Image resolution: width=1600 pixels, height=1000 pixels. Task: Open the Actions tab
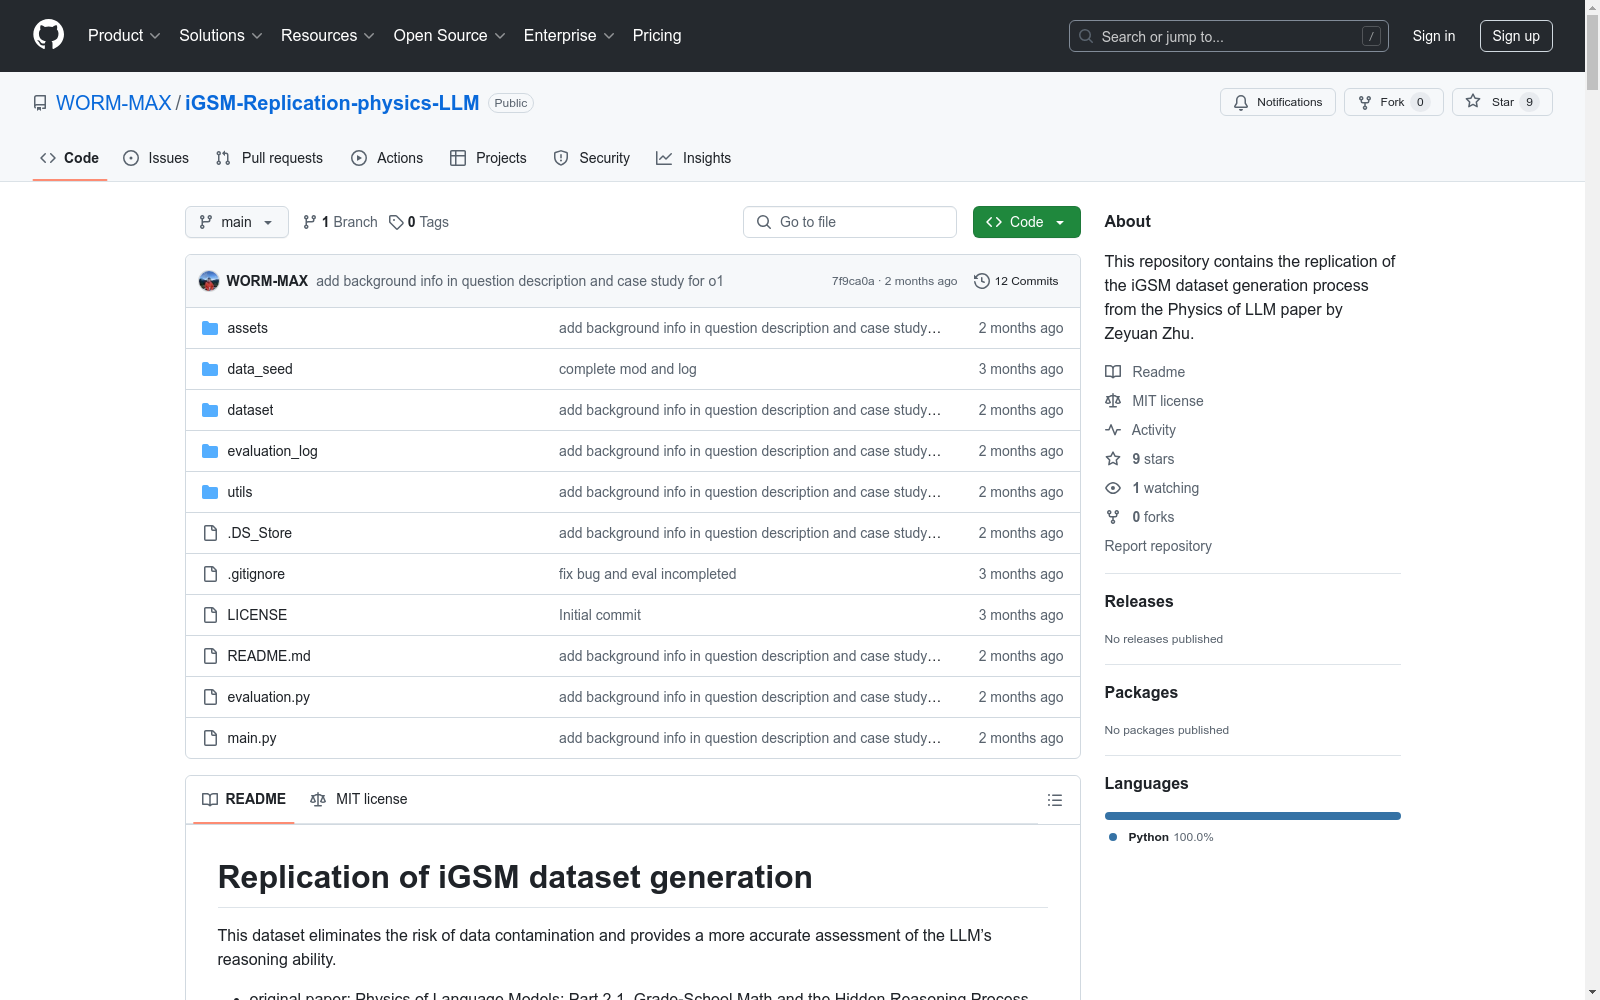click(387, 158)
